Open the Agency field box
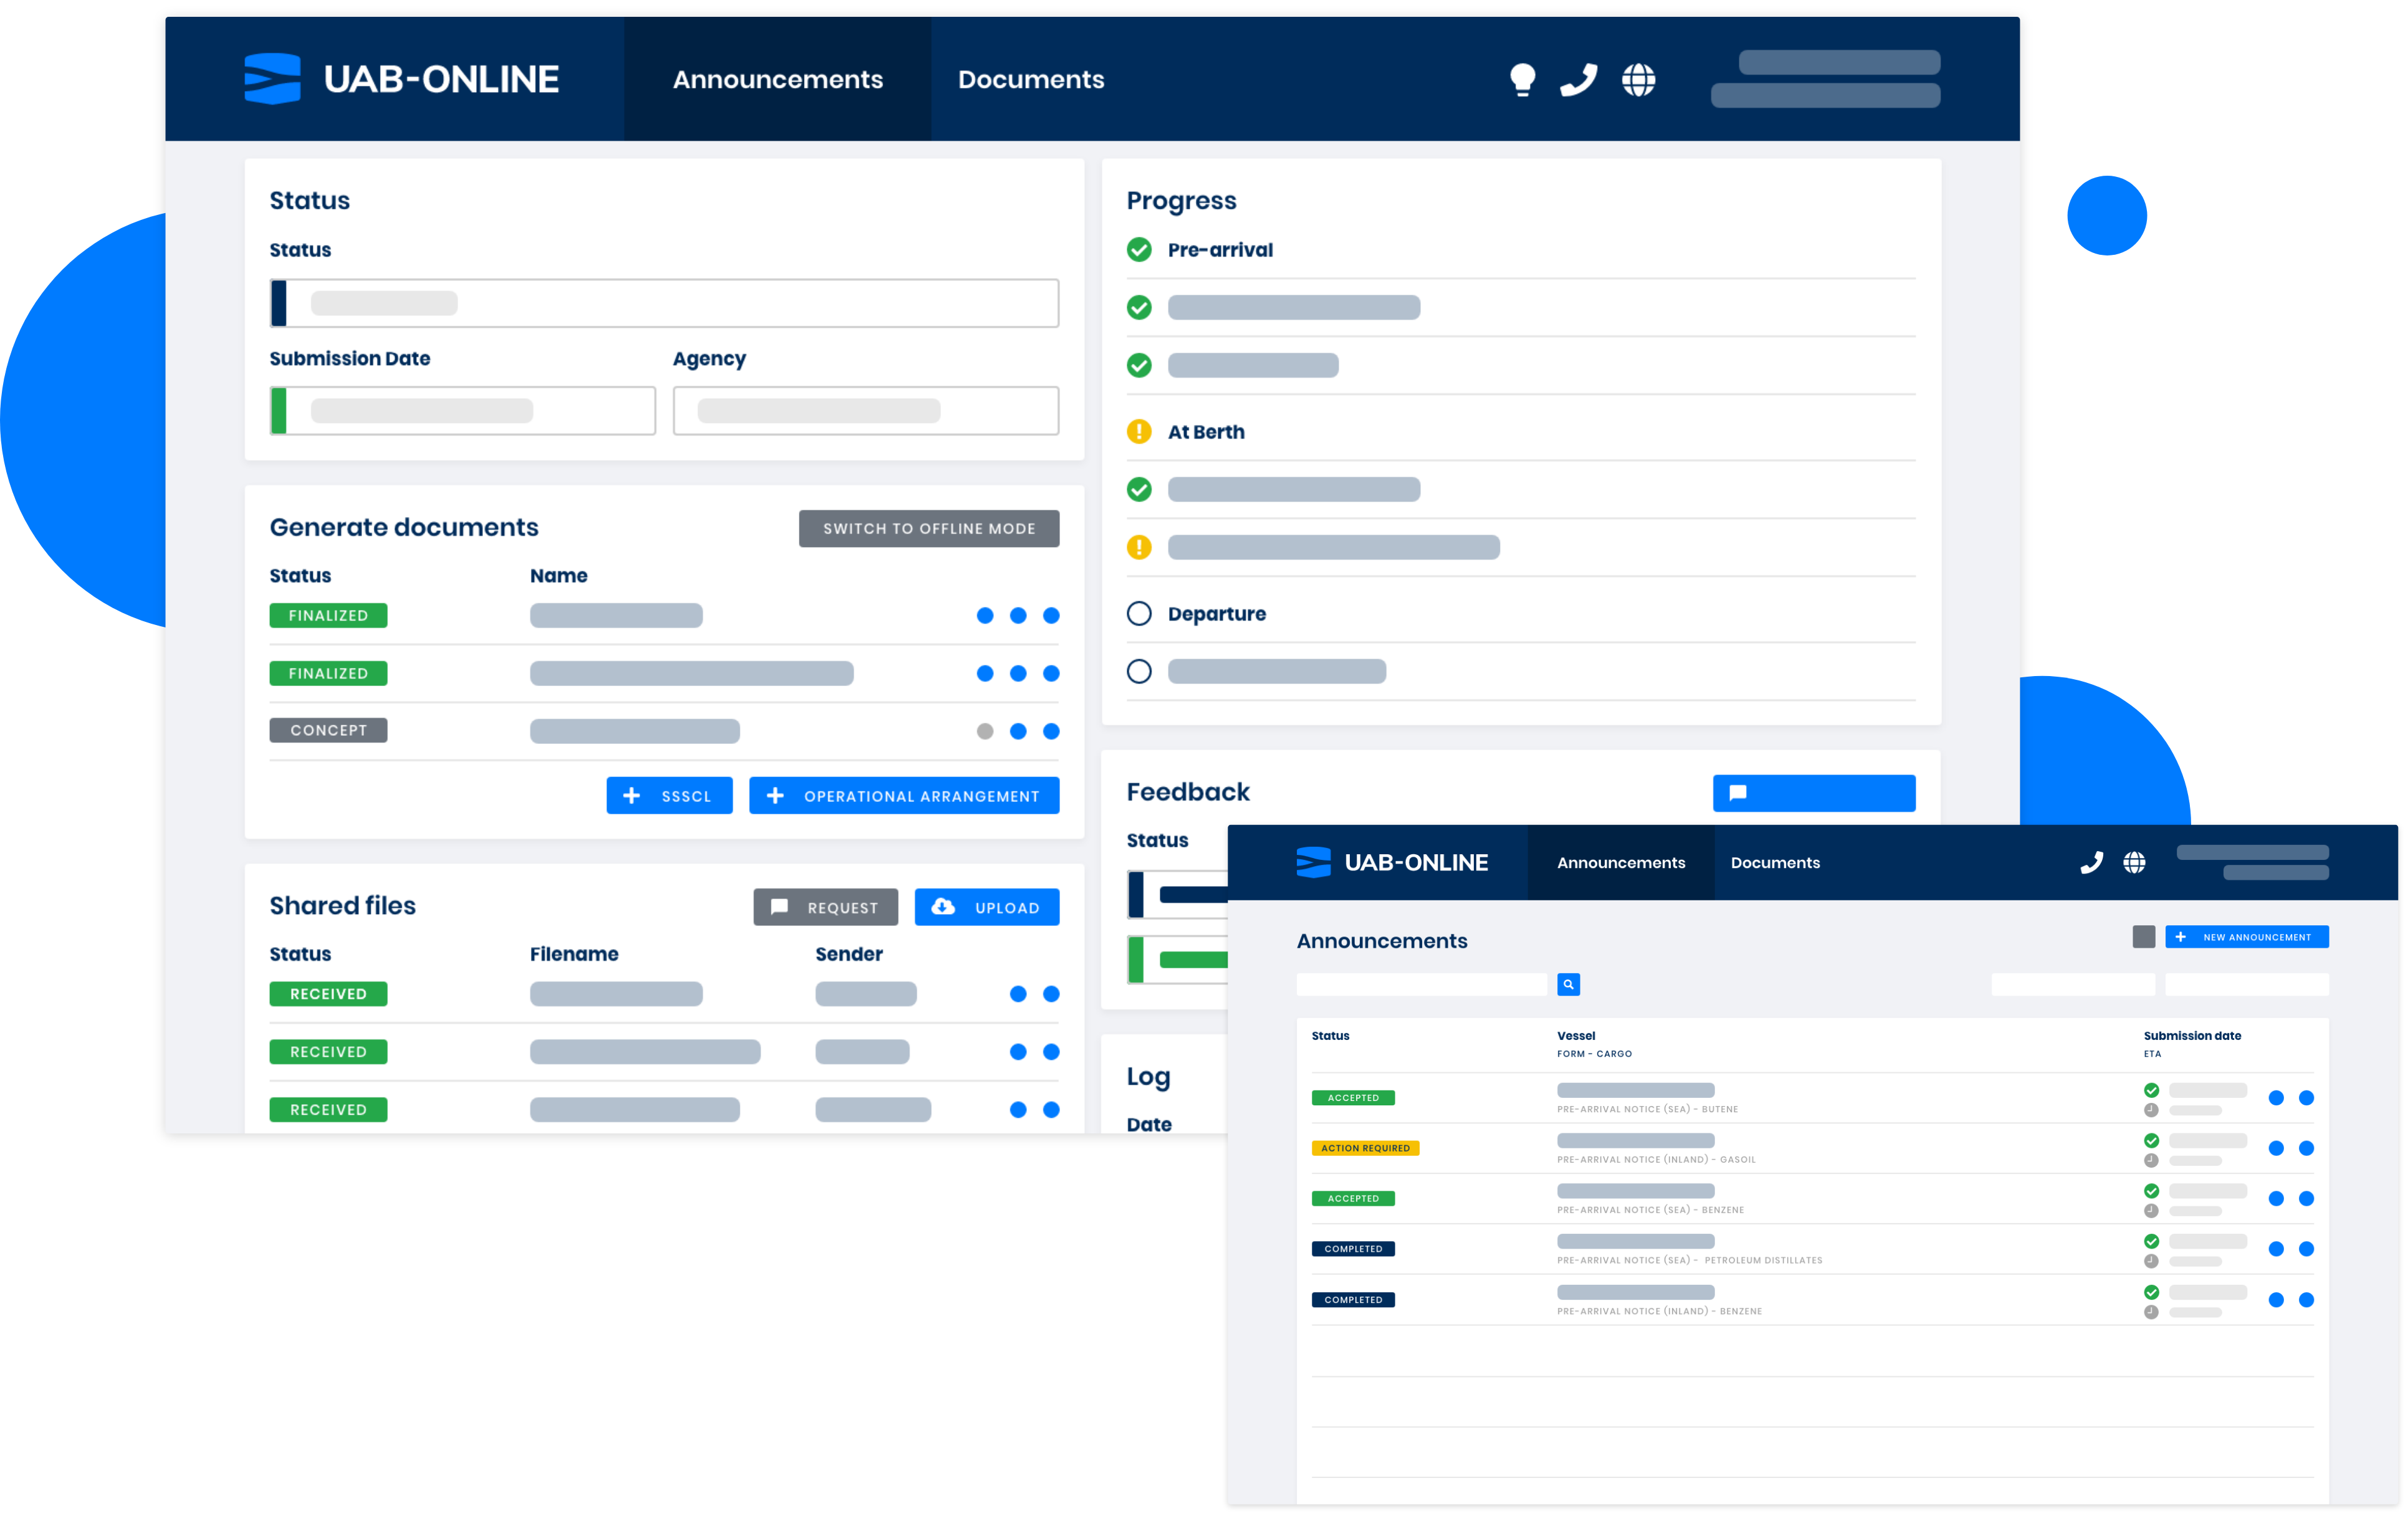The height and width of the screenshot is (1516, 2408). 865,411
